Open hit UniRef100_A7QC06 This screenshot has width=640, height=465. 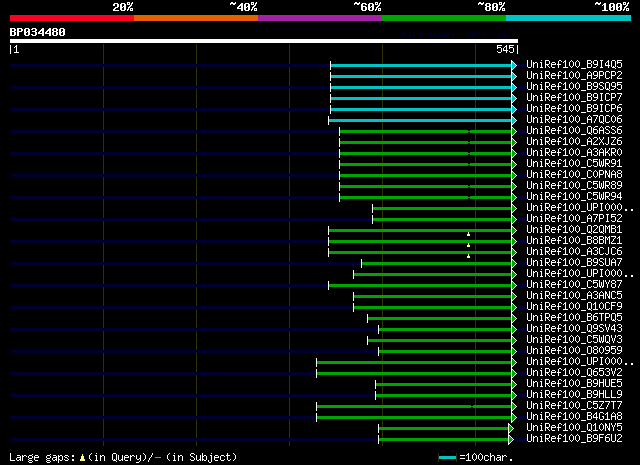[x=574, y=119]
